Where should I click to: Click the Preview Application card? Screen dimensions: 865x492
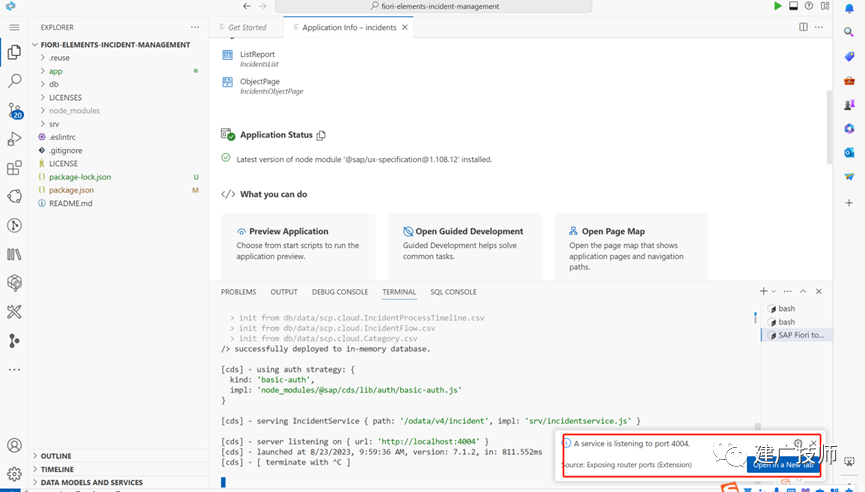pyautogui.click(x=298, y=247)
